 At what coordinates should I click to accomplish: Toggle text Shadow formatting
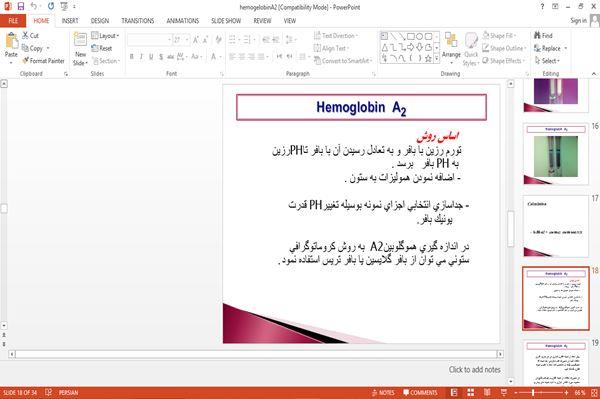coord(161,57)
